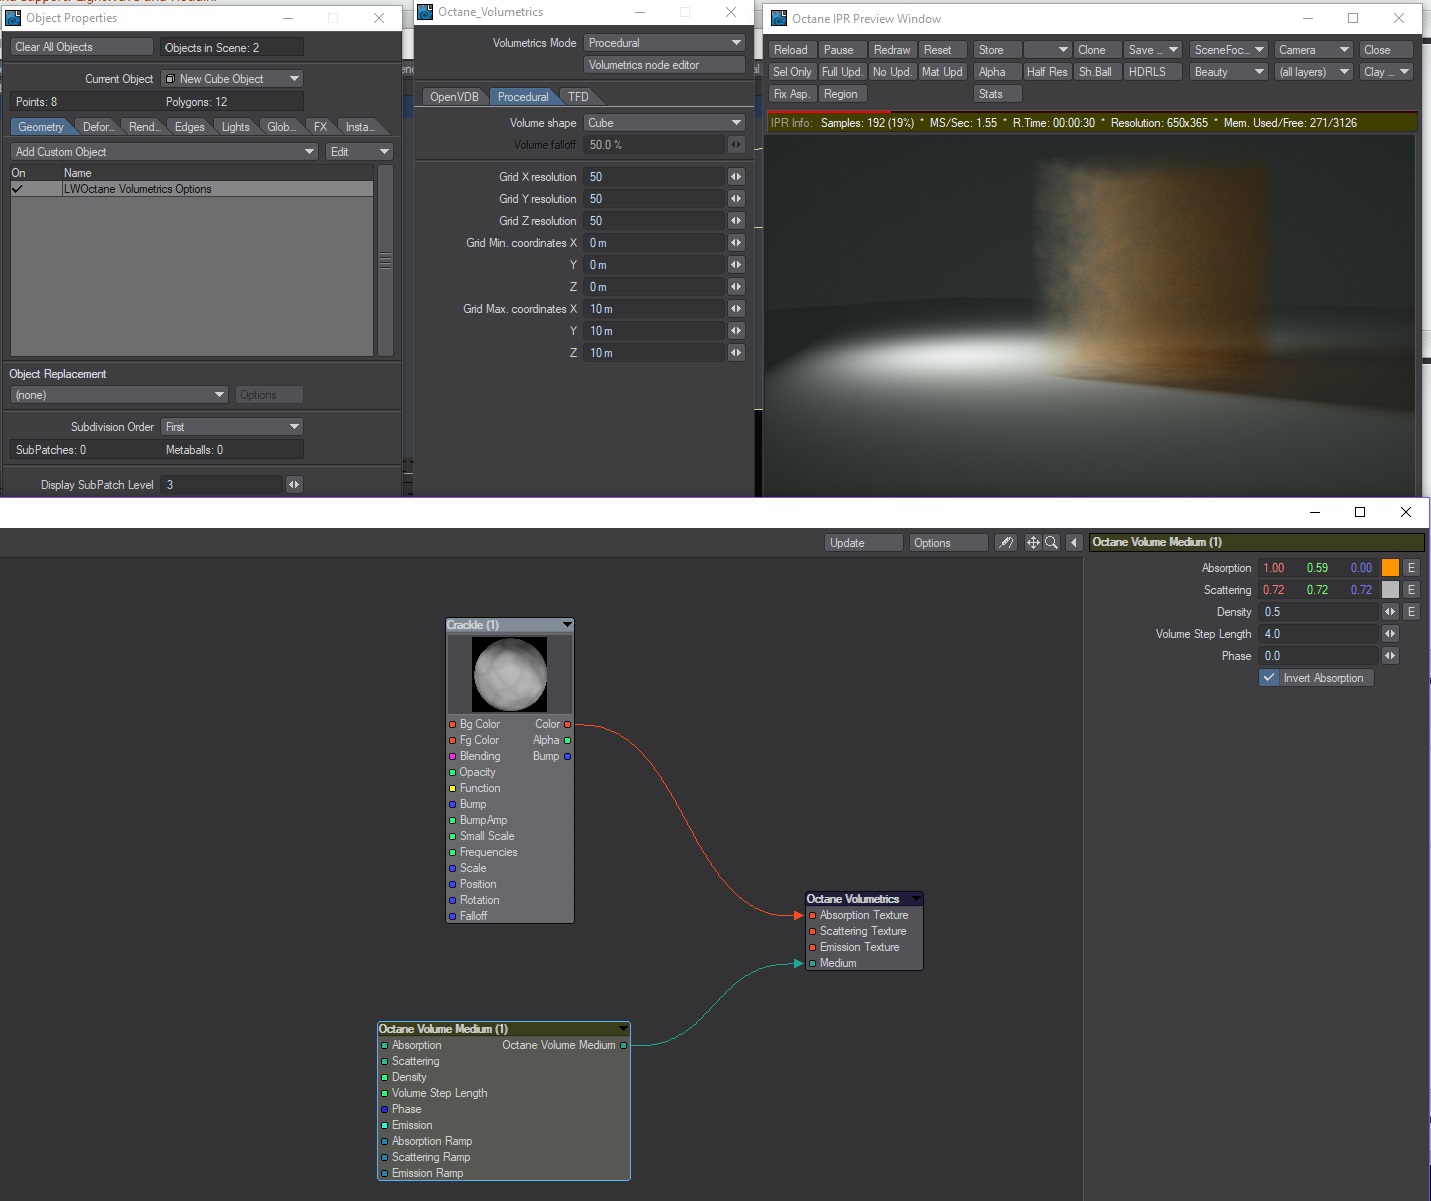The height and width of the screenshot is (1201, 1431).
Task: Click the Crackle node Bg Color input connector
Action: pyautogui.click(x=452, y=724)
